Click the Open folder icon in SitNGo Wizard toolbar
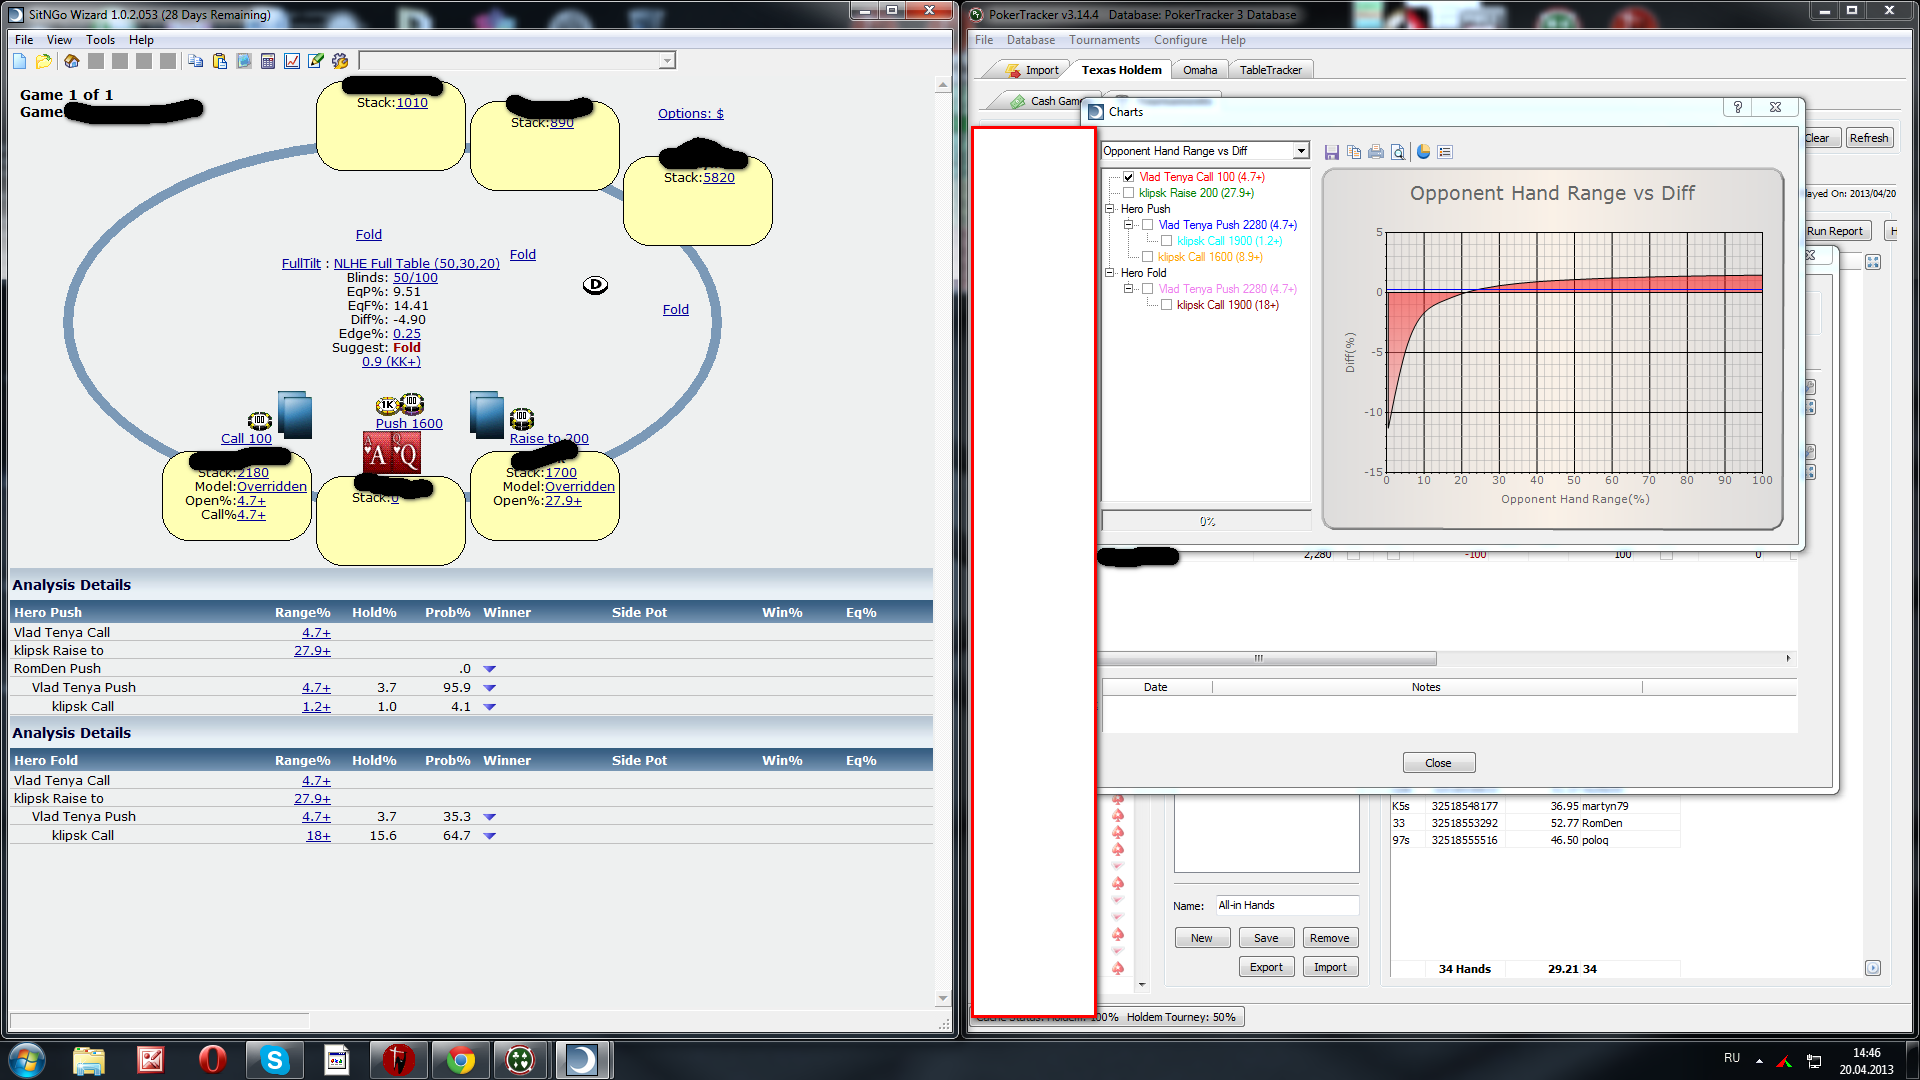This screenshot has height=1080, width=1920. coord(43,61)
